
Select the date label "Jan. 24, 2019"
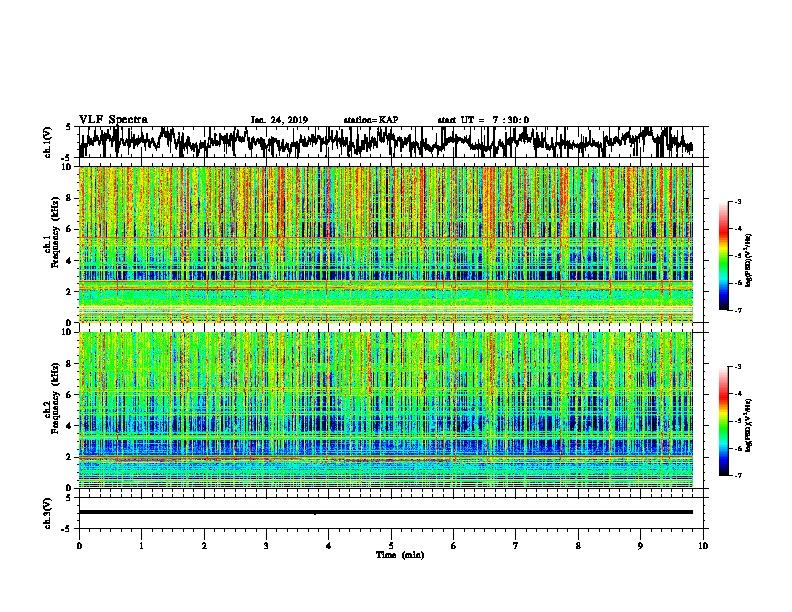coord(279,120)
